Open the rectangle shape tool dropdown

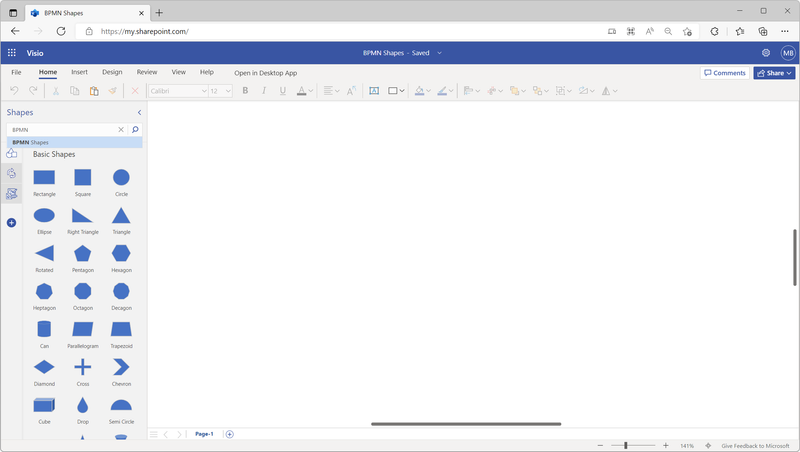(x=402, y=91)
